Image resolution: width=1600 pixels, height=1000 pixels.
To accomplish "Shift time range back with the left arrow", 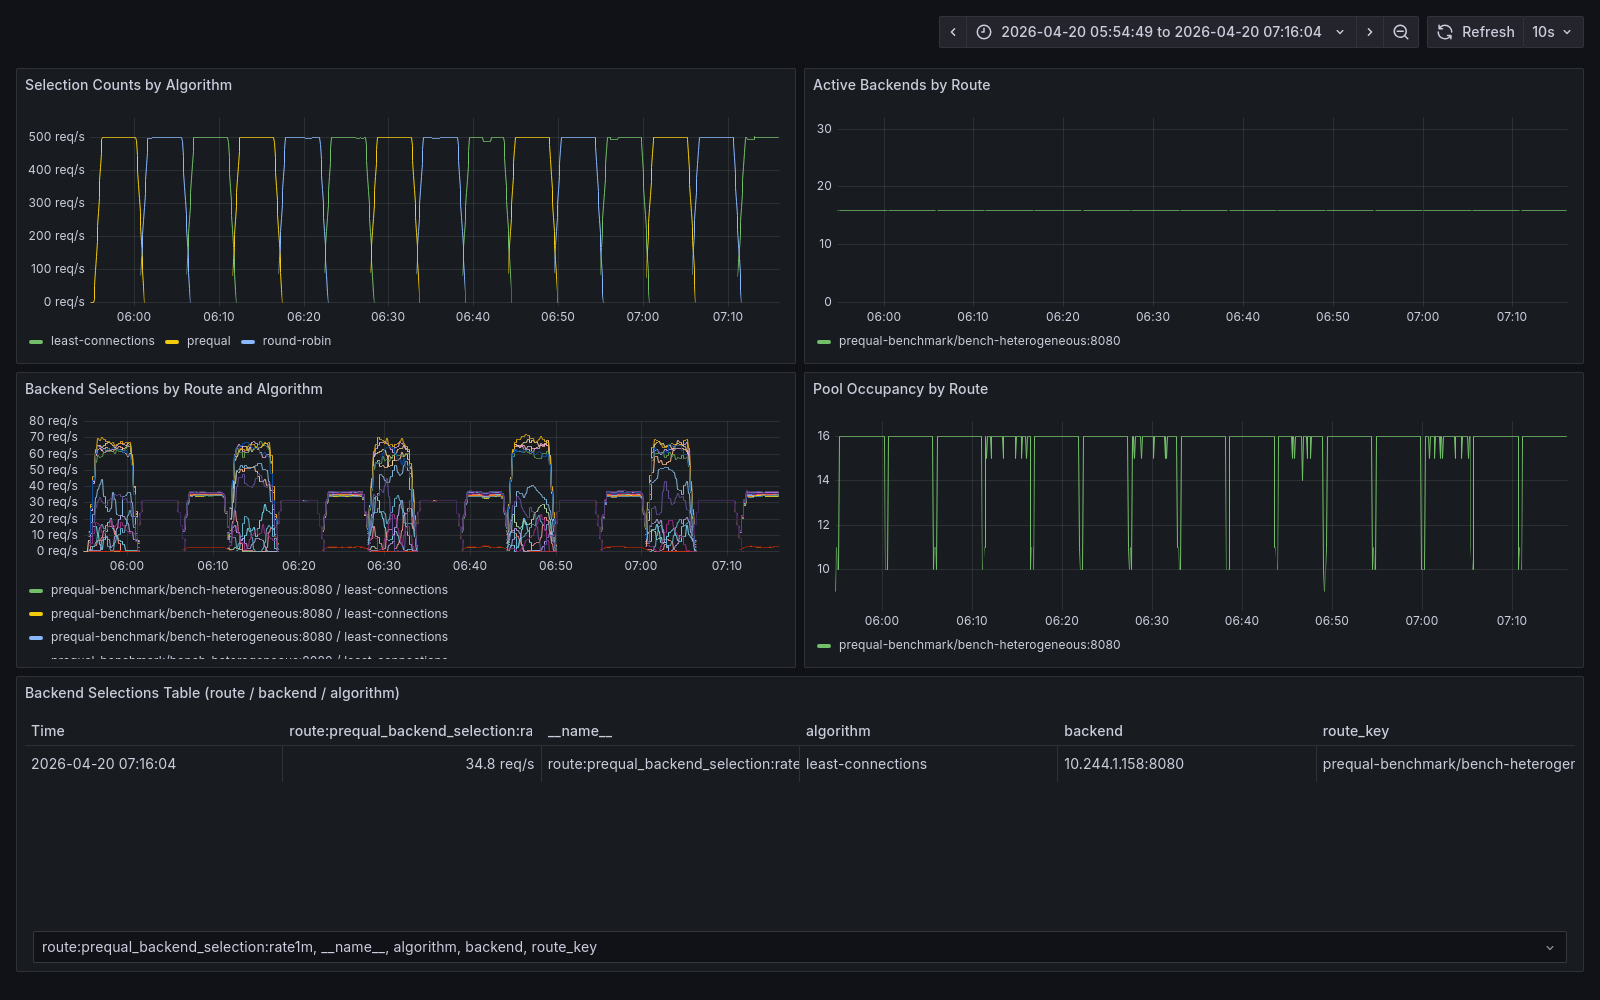I will coord(952,31).
